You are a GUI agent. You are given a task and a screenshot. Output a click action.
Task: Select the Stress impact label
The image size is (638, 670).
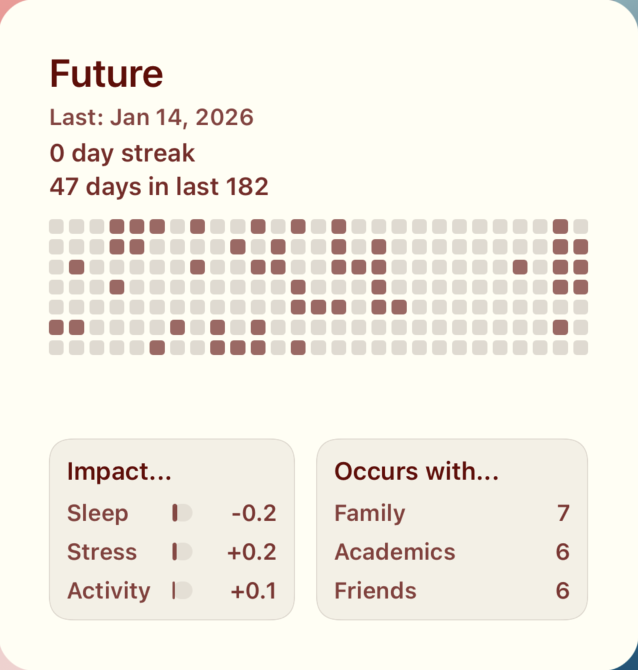coord(102,552)
